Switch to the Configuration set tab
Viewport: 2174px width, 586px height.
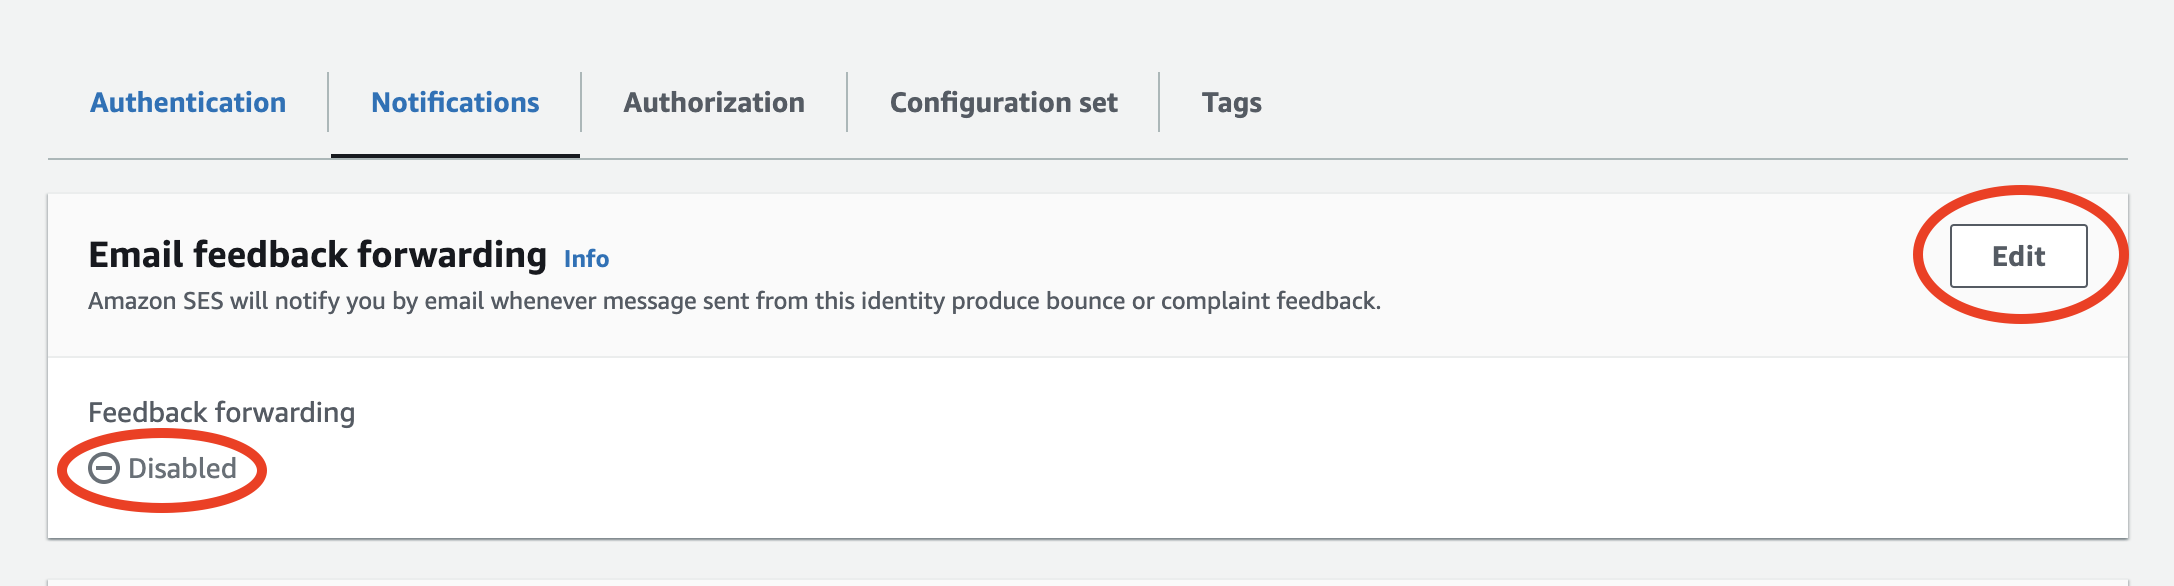(x=1004, y=101)
